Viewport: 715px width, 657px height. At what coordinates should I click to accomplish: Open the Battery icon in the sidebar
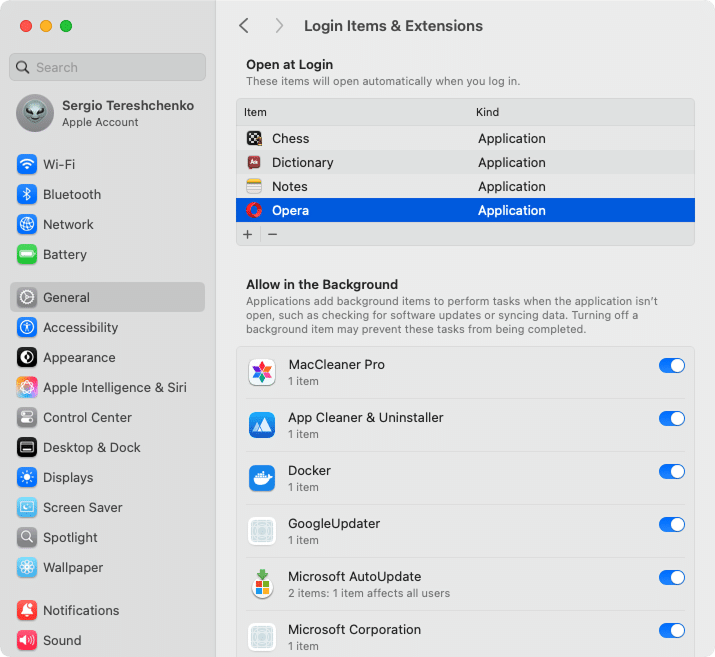tap(27, 254)
